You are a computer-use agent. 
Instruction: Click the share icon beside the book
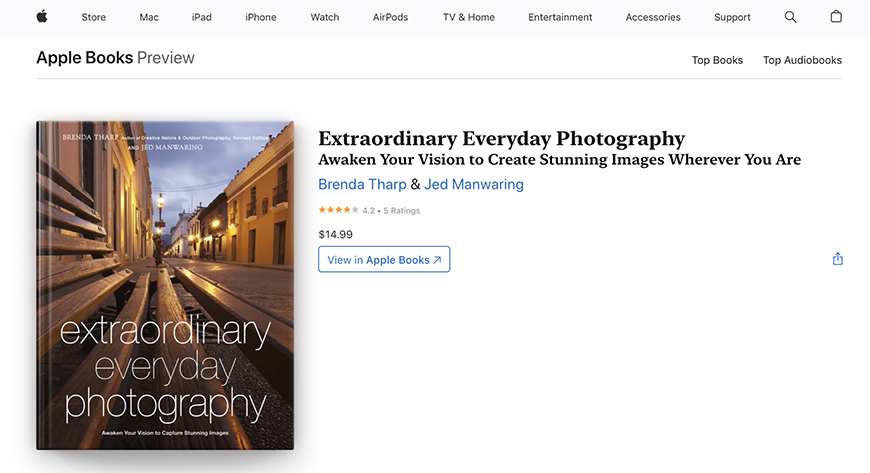pos(837,259)
